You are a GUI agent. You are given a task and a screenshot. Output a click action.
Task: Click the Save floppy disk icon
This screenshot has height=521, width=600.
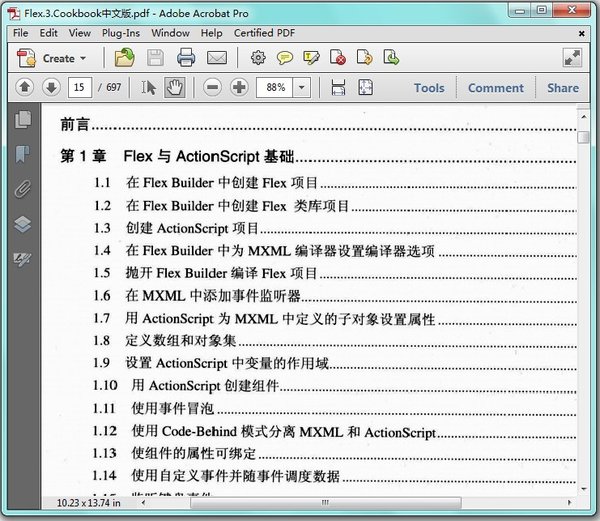click(155, 58)
